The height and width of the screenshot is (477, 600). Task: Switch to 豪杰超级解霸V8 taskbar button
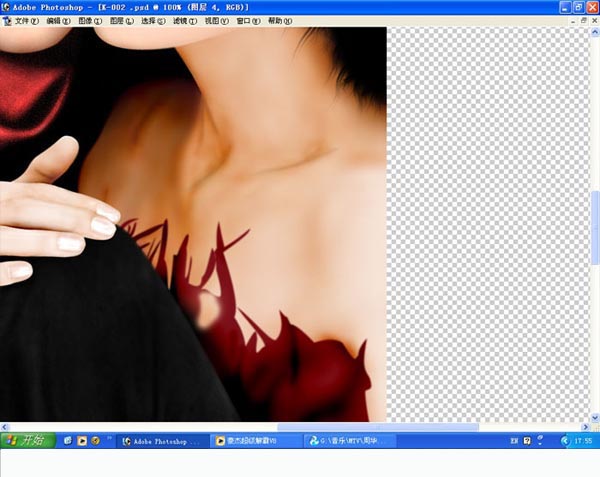[x=257, y=441]
